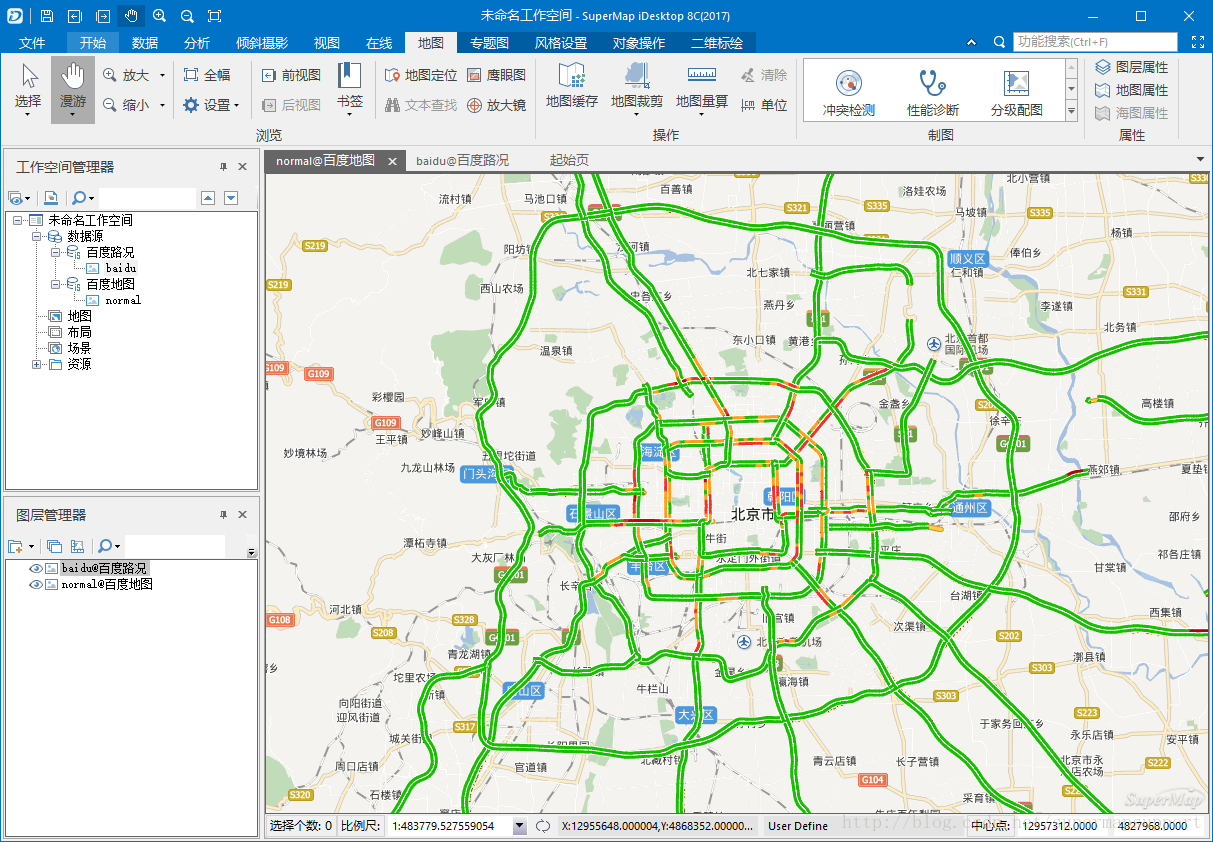Click the previous view icon in the title bar
The width and height of the screenshot is (1213, 842).
click(x=75, y=16)
